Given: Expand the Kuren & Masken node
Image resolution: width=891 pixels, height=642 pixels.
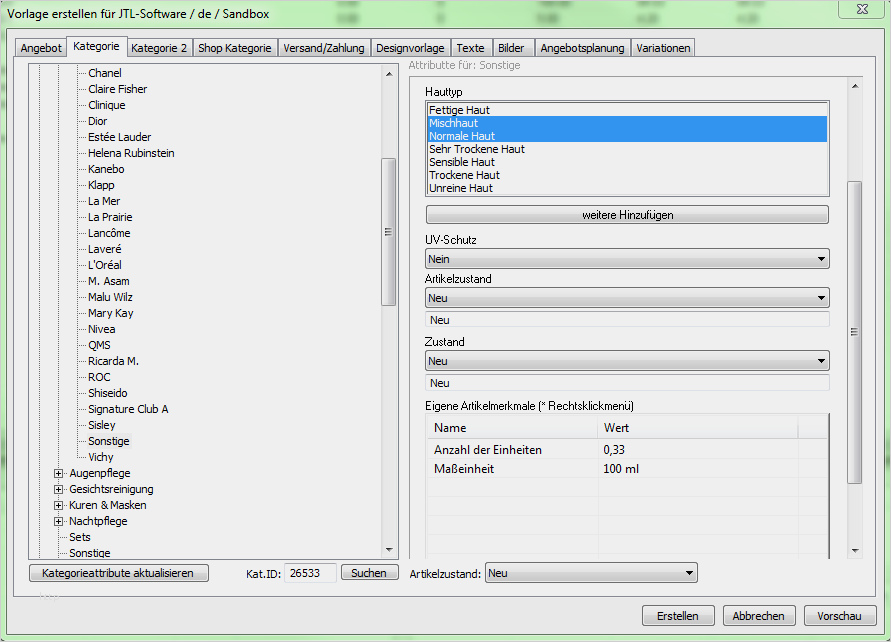Looking at the screenshot, I should [x=59, y=505].
